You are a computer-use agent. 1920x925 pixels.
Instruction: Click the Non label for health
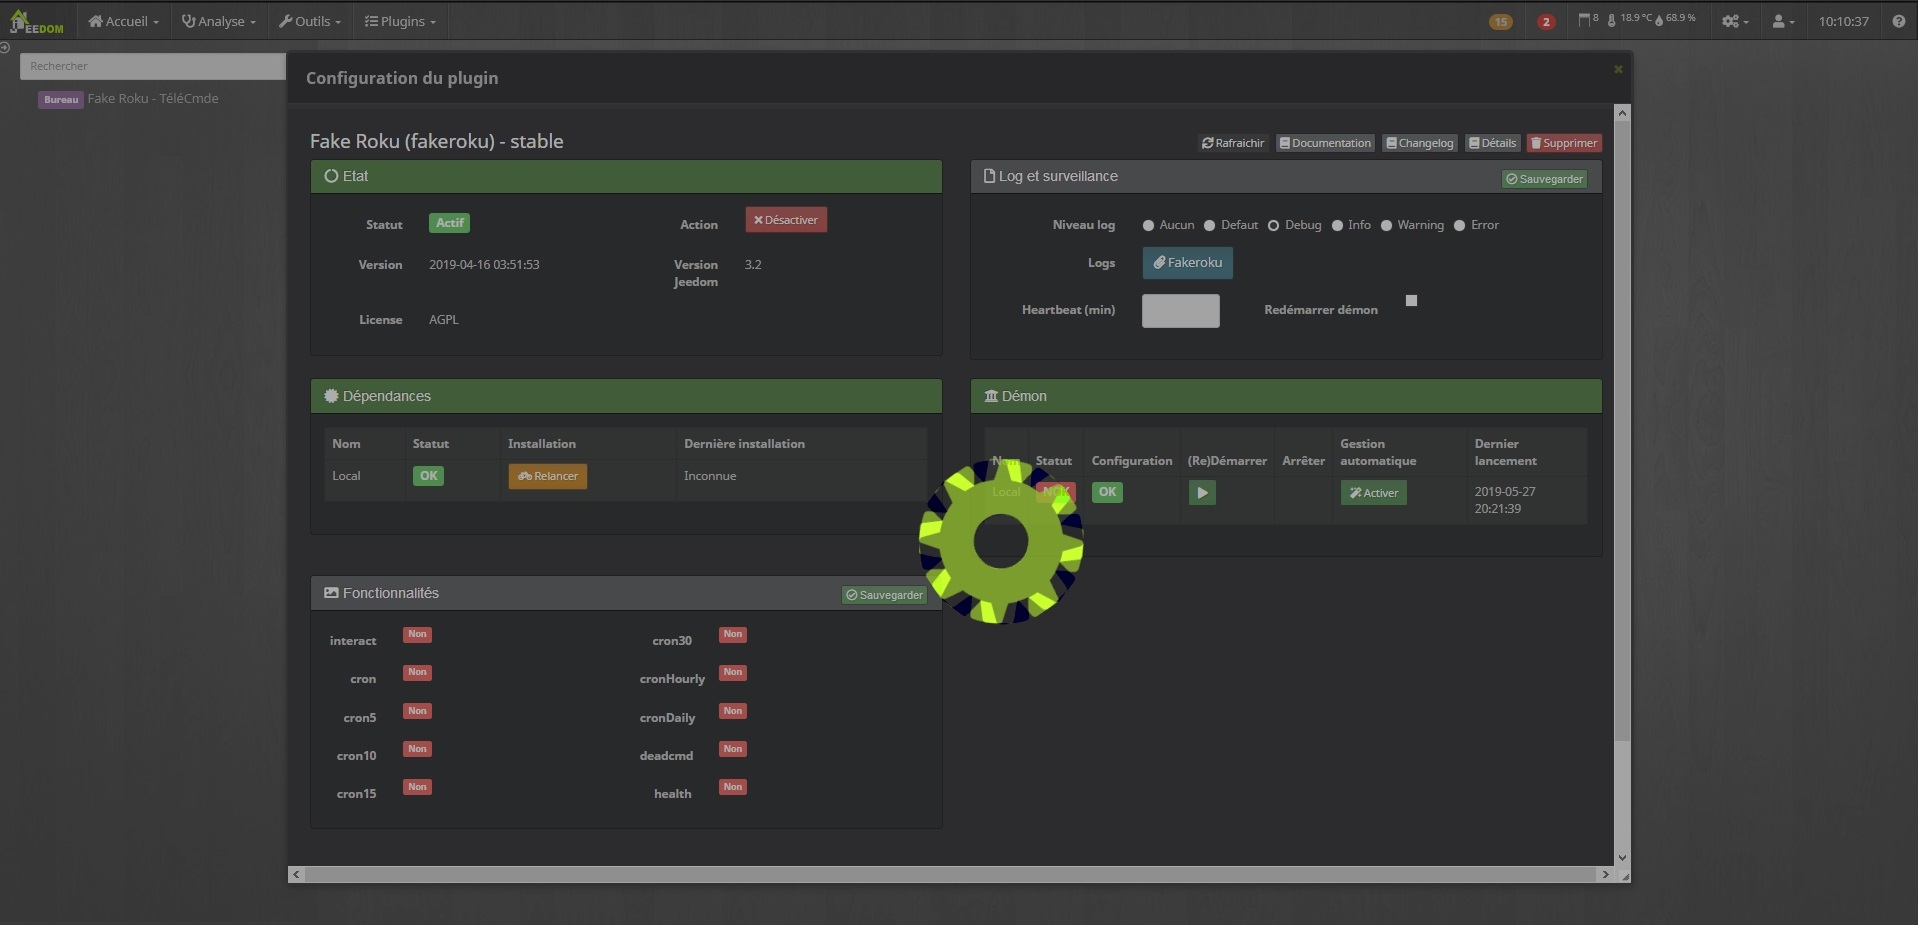tap(733, 787)
